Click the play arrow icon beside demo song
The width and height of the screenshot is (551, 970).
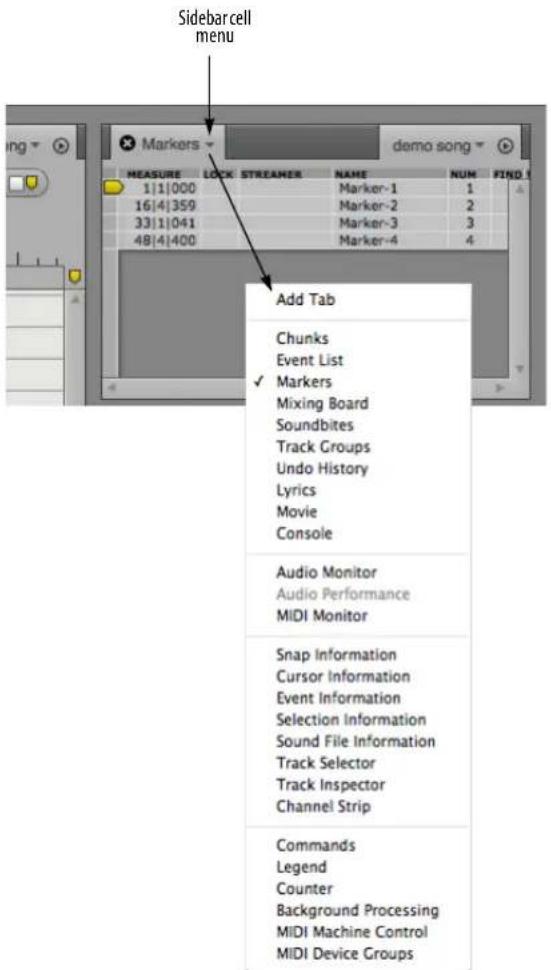pyautogui.click(x=506, y=145)
